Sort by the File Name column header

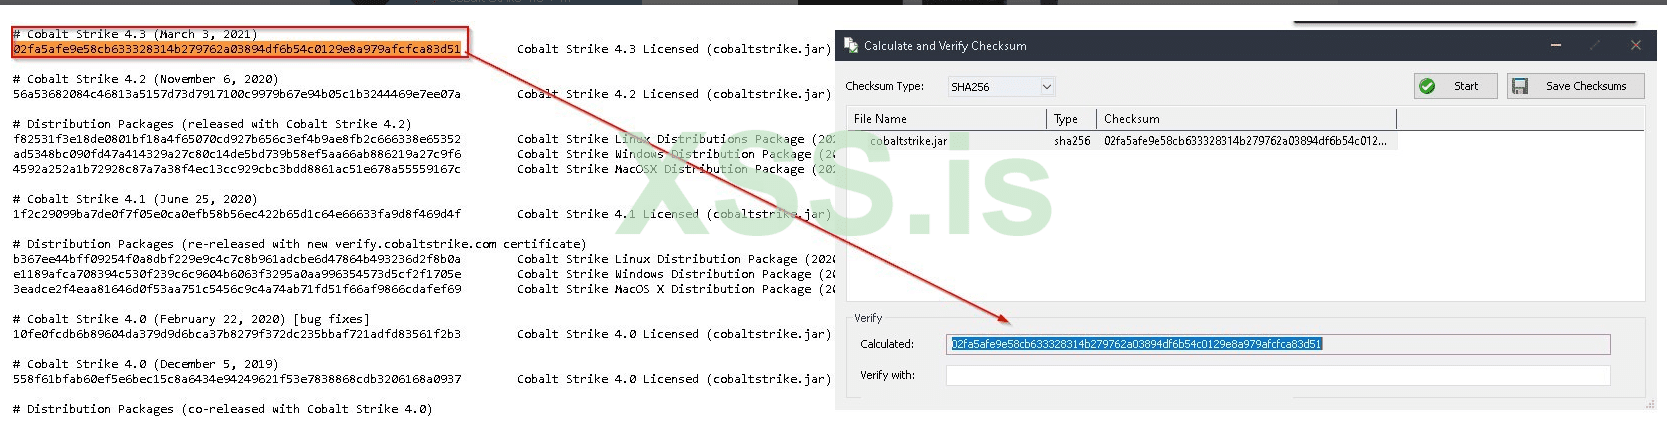point(946,119)
